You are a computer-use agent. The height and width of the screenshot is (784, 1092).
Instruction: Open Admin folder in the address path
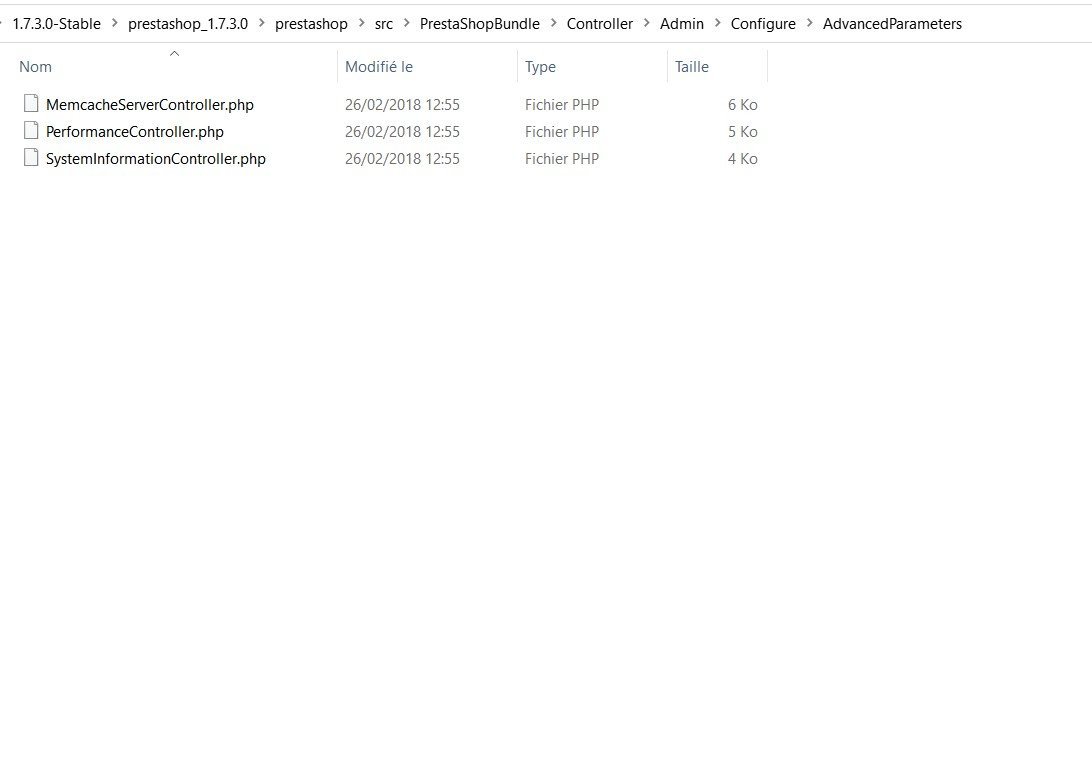(x=682, y=24)
